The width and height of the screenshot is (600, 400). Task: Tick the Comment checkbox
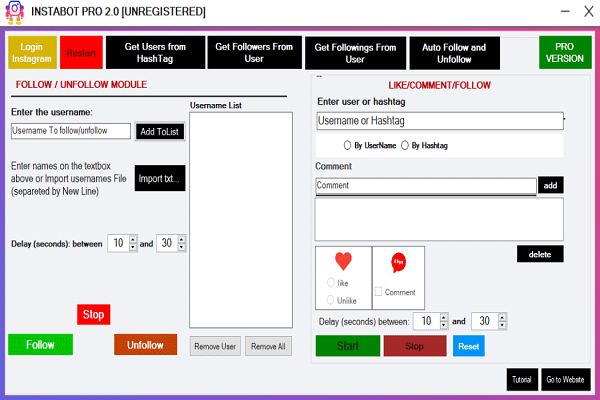[x=378, y=292]
